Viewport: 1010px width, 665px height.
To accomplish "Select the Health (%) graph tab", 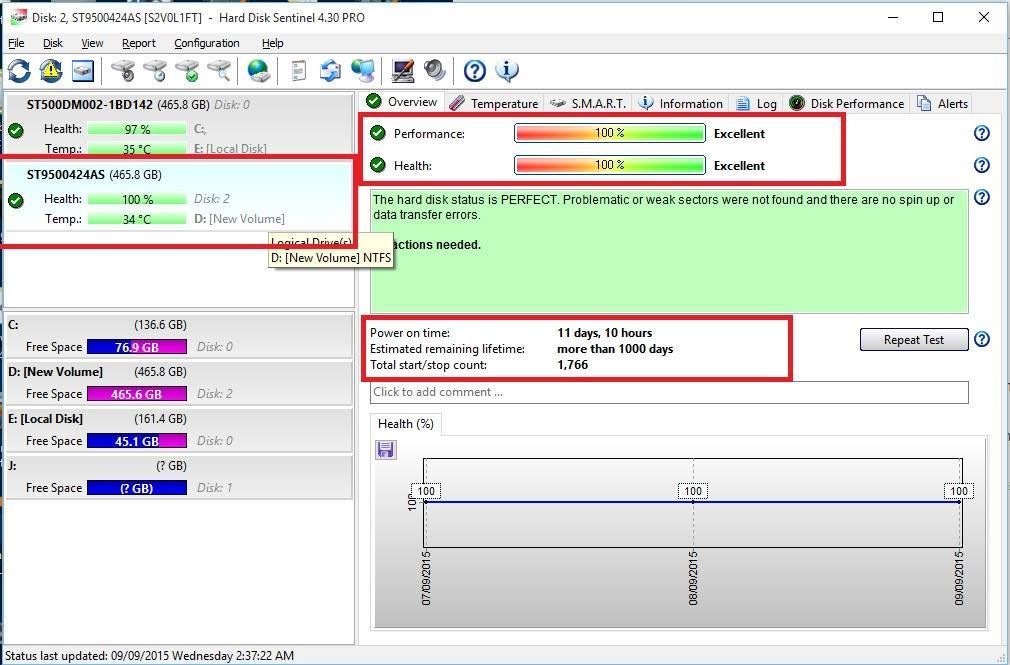I will click(x=405, y=424).
